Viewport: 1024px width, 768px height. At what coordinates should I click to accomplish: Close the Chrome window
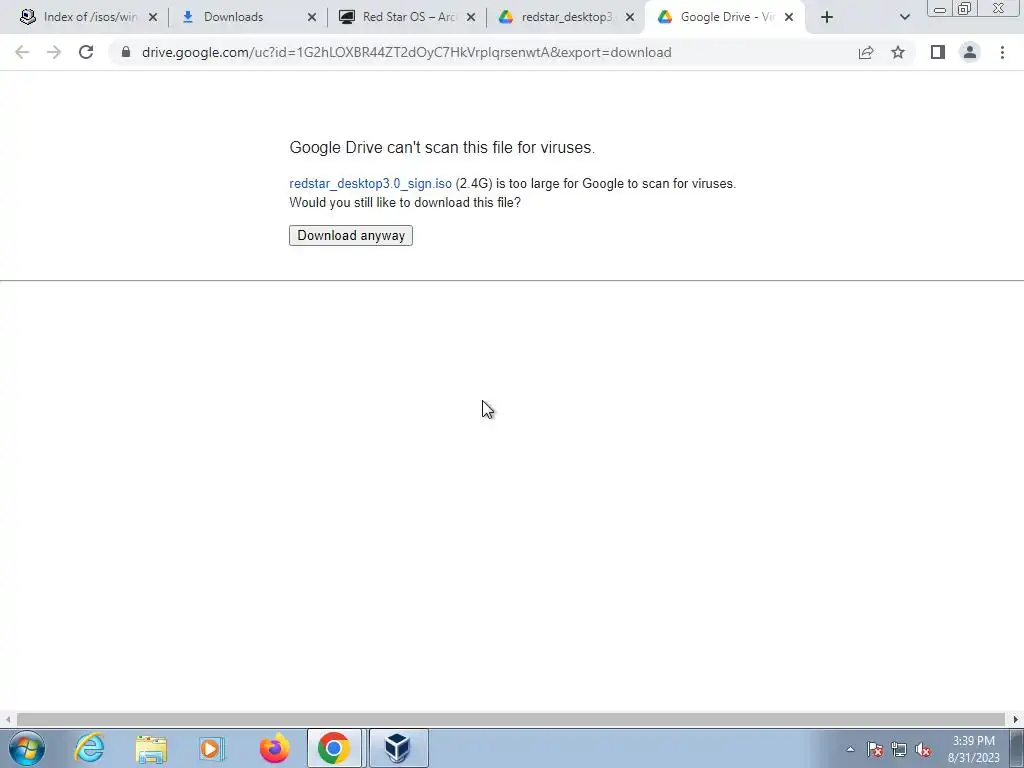[999, 8]
